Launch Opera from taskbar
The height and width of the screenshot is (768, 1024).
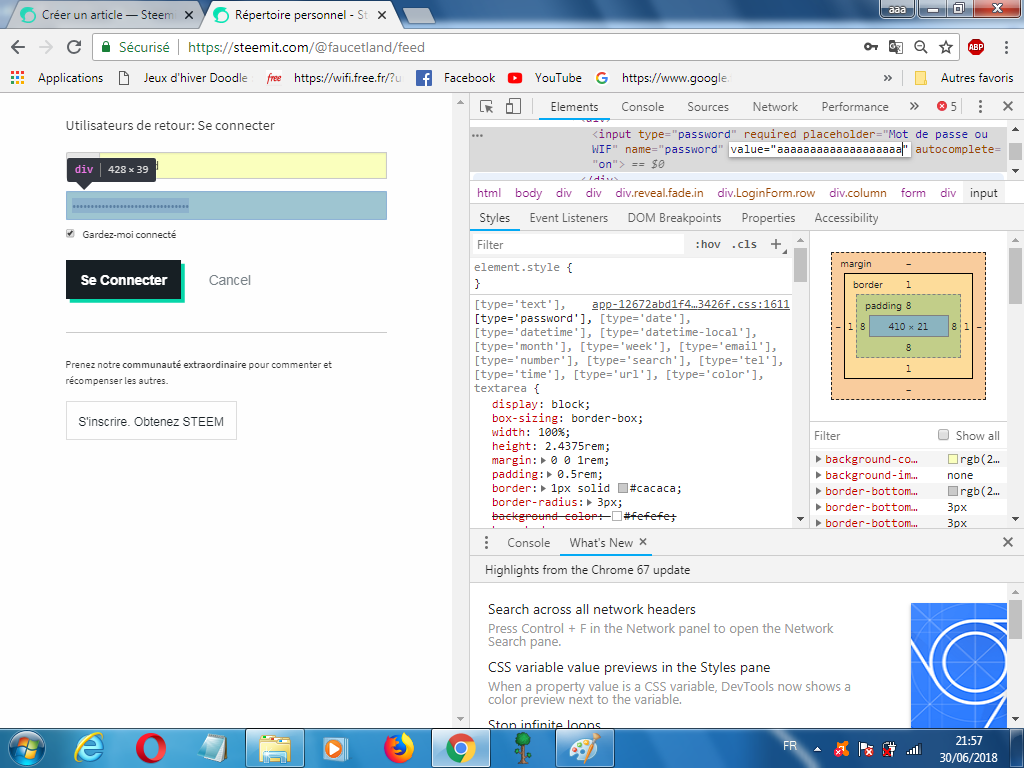pyautogui.click(x=150, y=748)
